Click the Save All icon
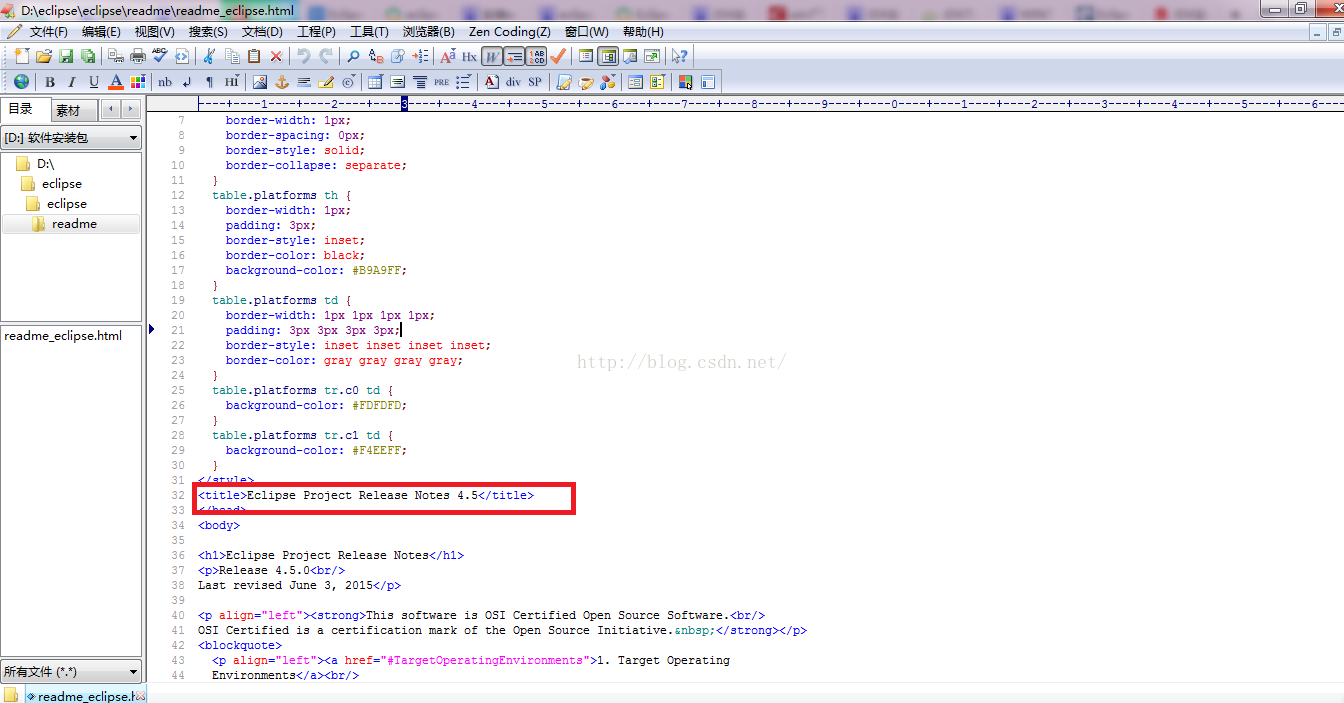1344x703 pixels. pos(88,56)
